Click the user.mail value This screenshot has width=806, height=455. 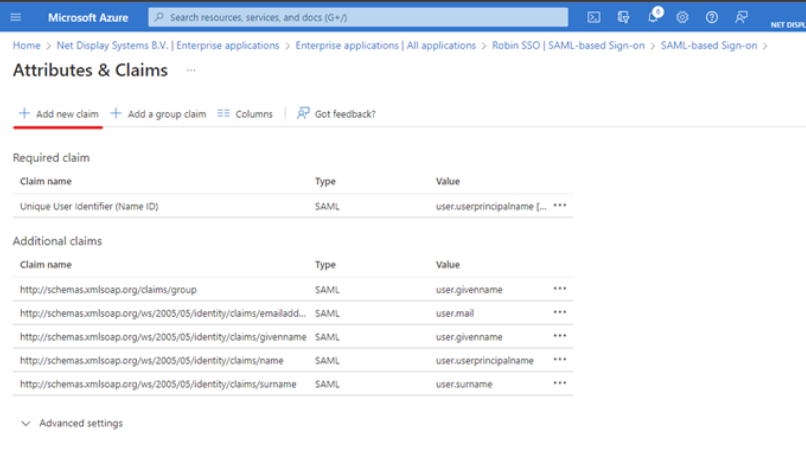click(x=455, y=313)
